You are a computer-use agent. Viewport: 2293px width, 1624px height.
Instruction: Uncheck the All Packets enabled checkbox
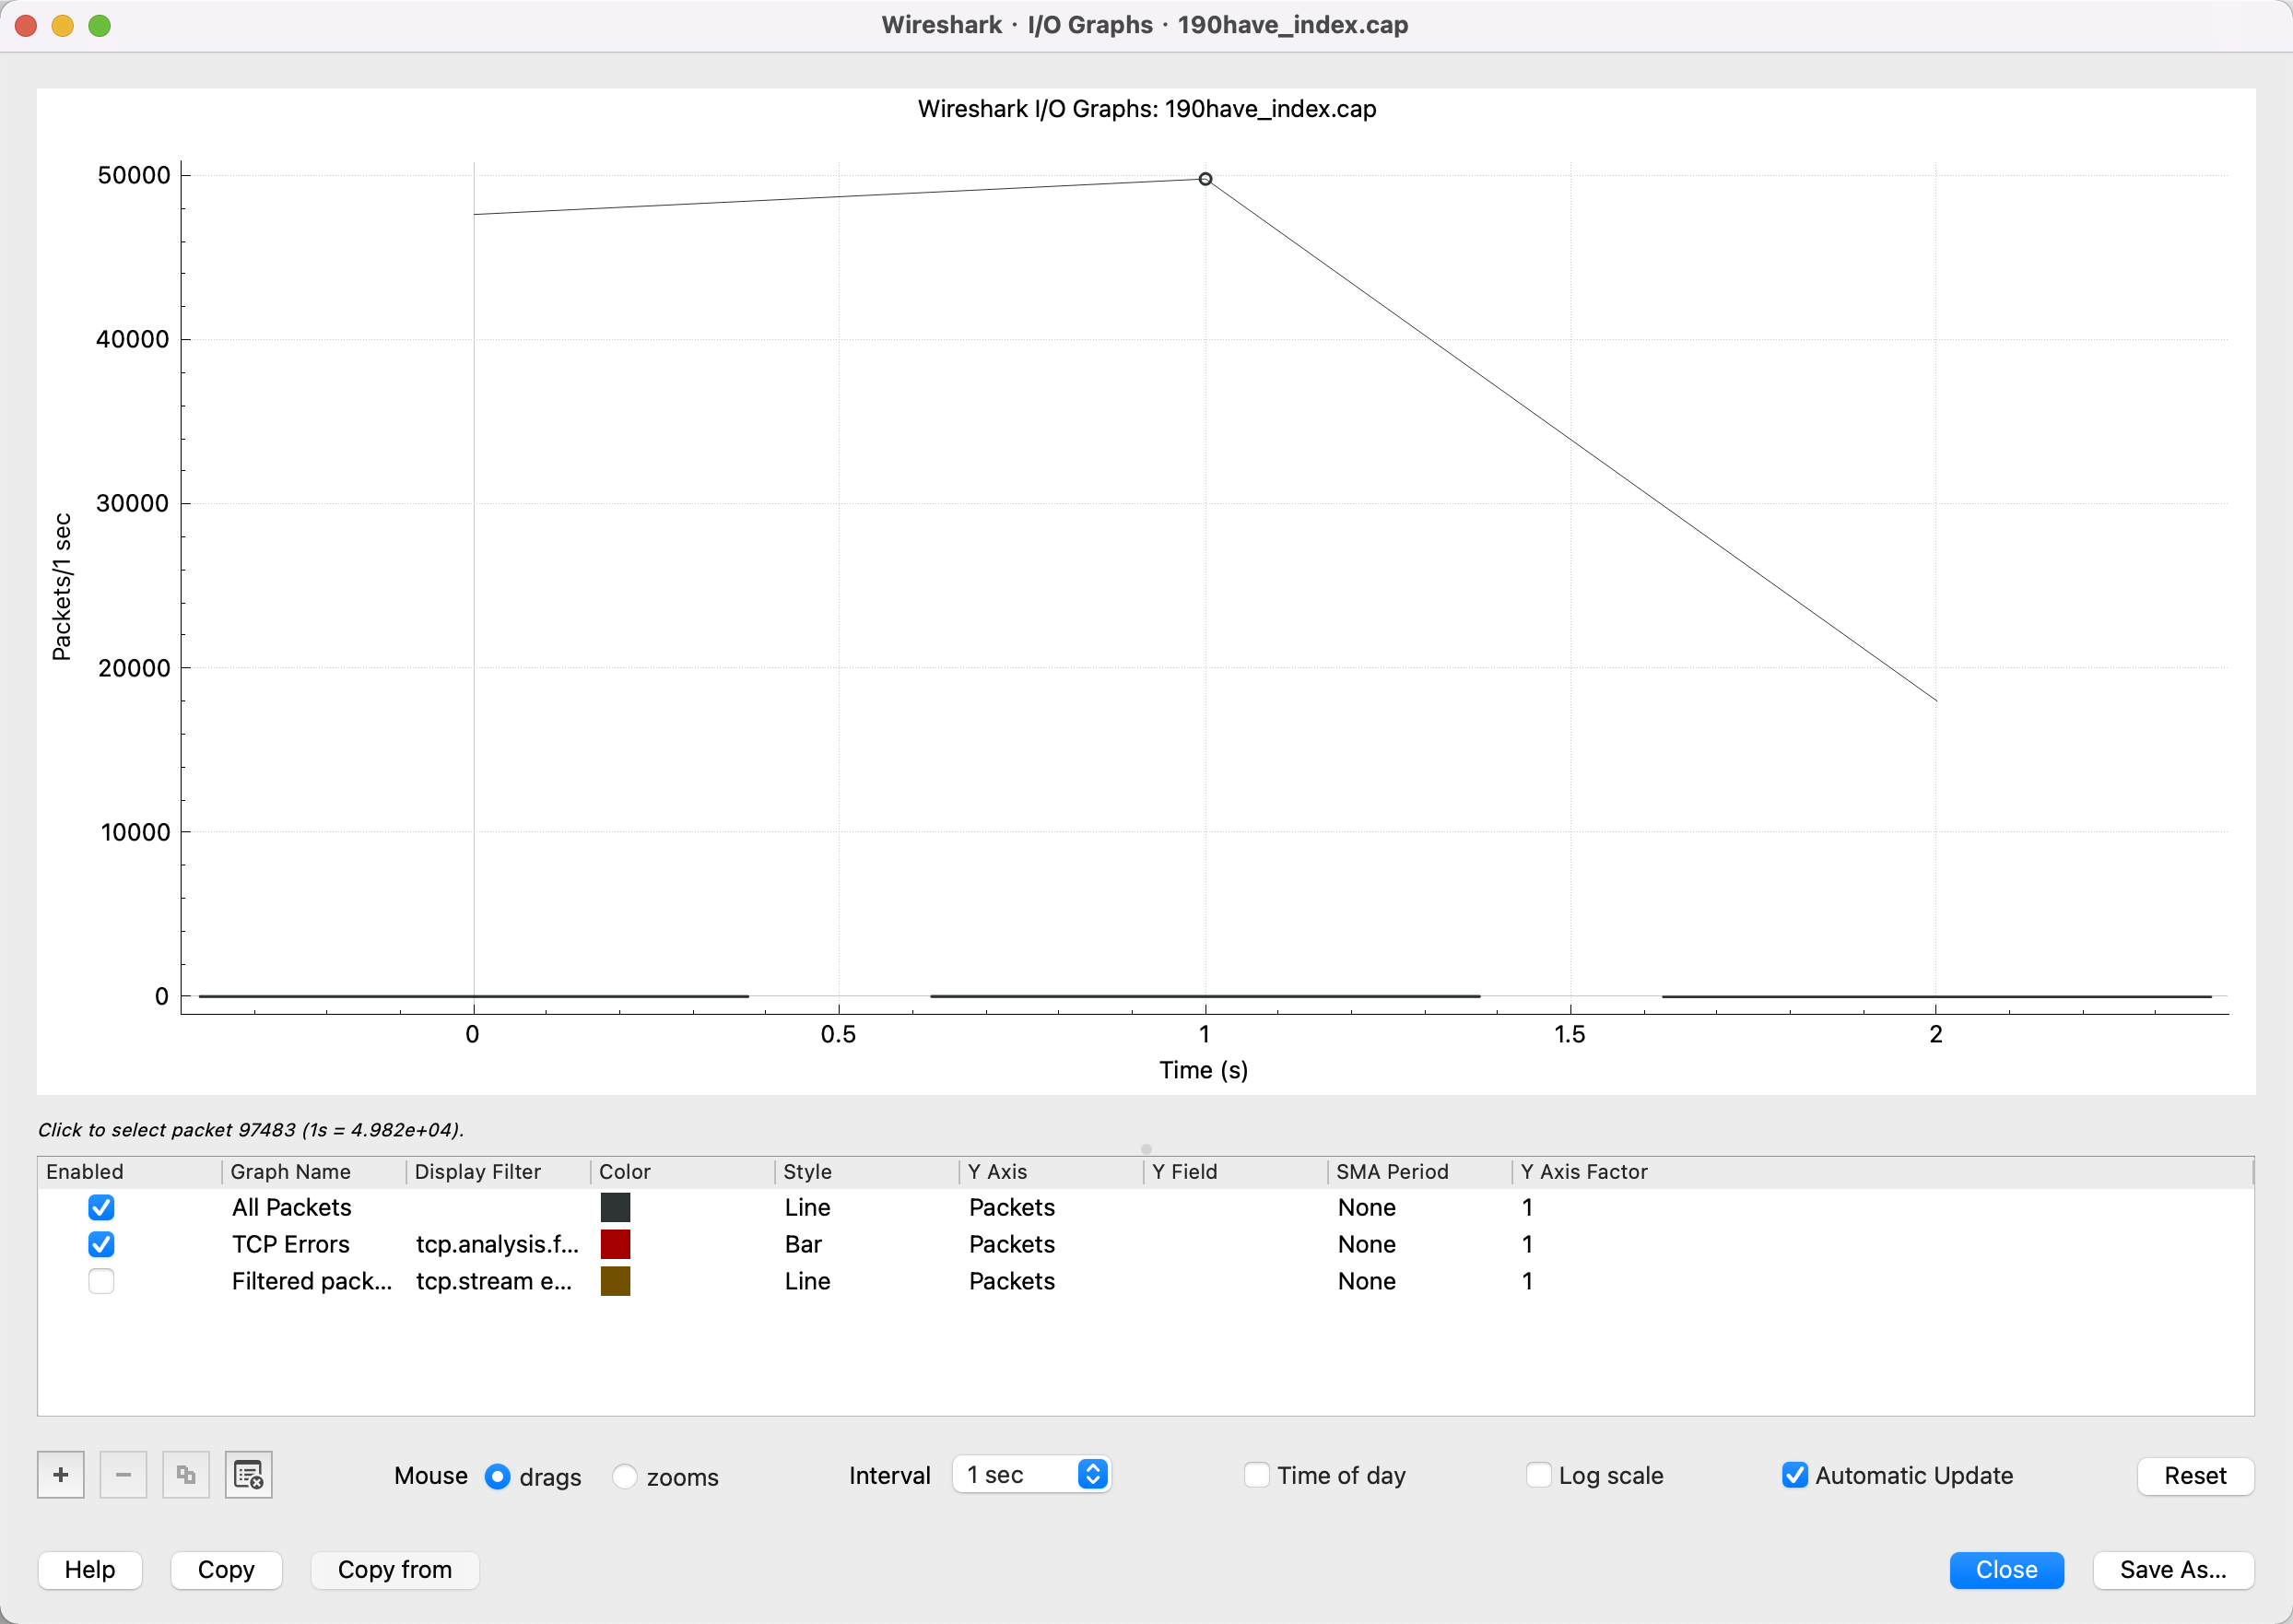(101, 1207)
